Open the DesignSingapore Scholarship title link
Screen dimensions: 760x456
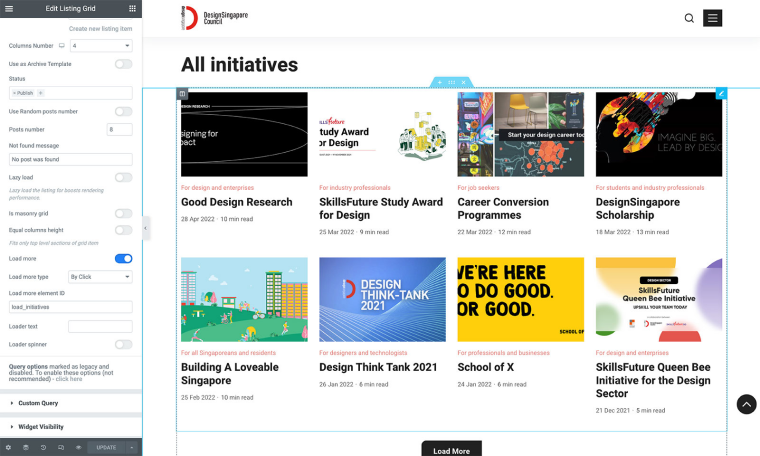tap(637, 208)
